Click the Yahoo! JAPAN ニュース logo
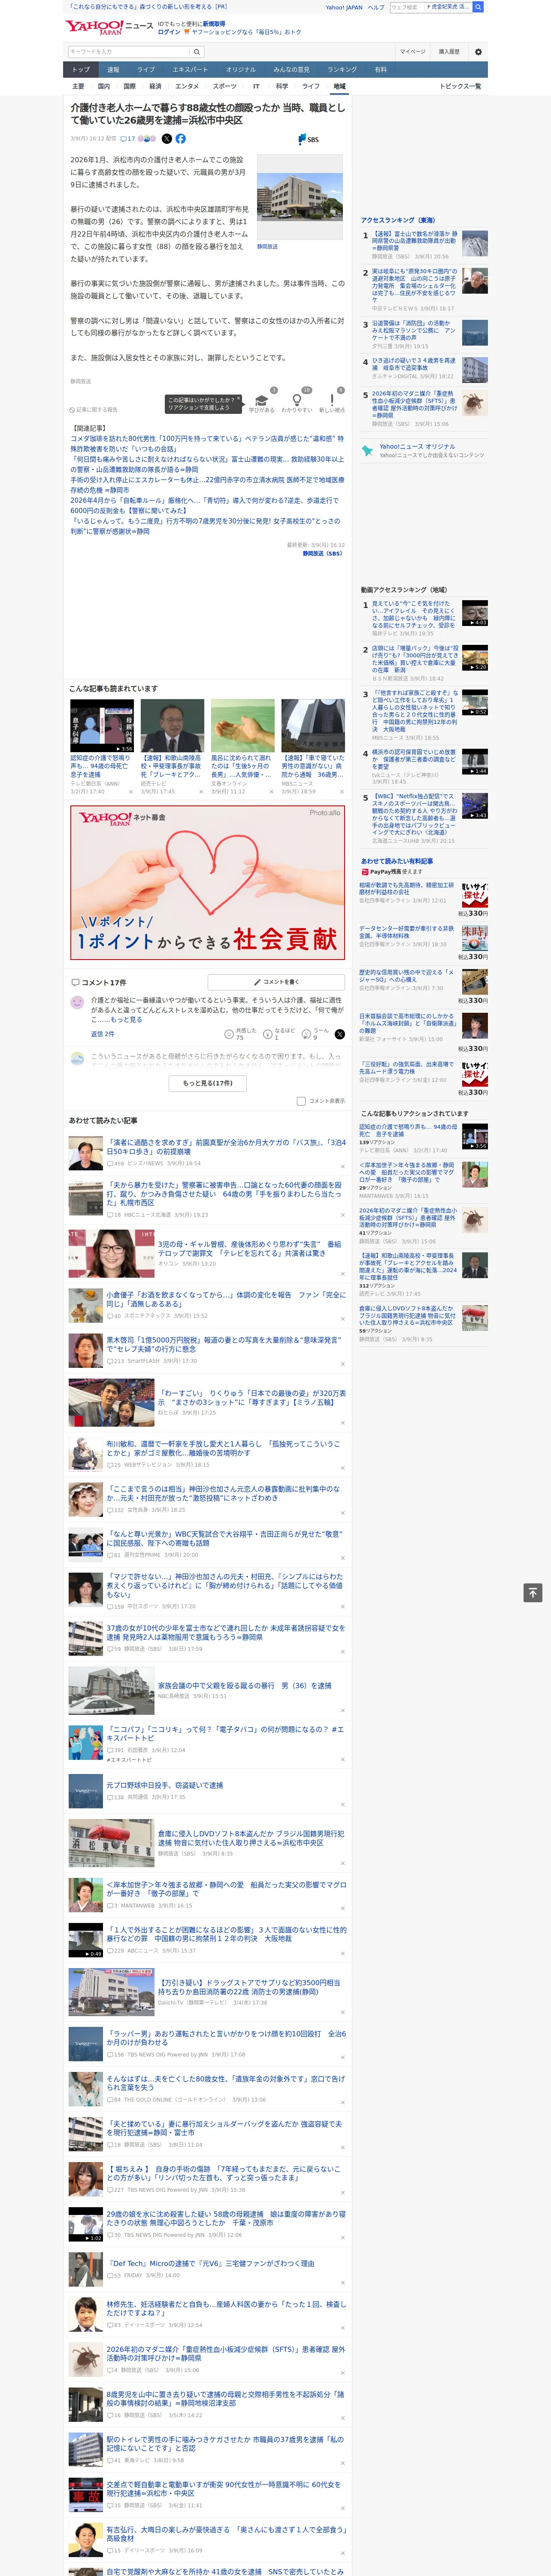 coord(110,27)
